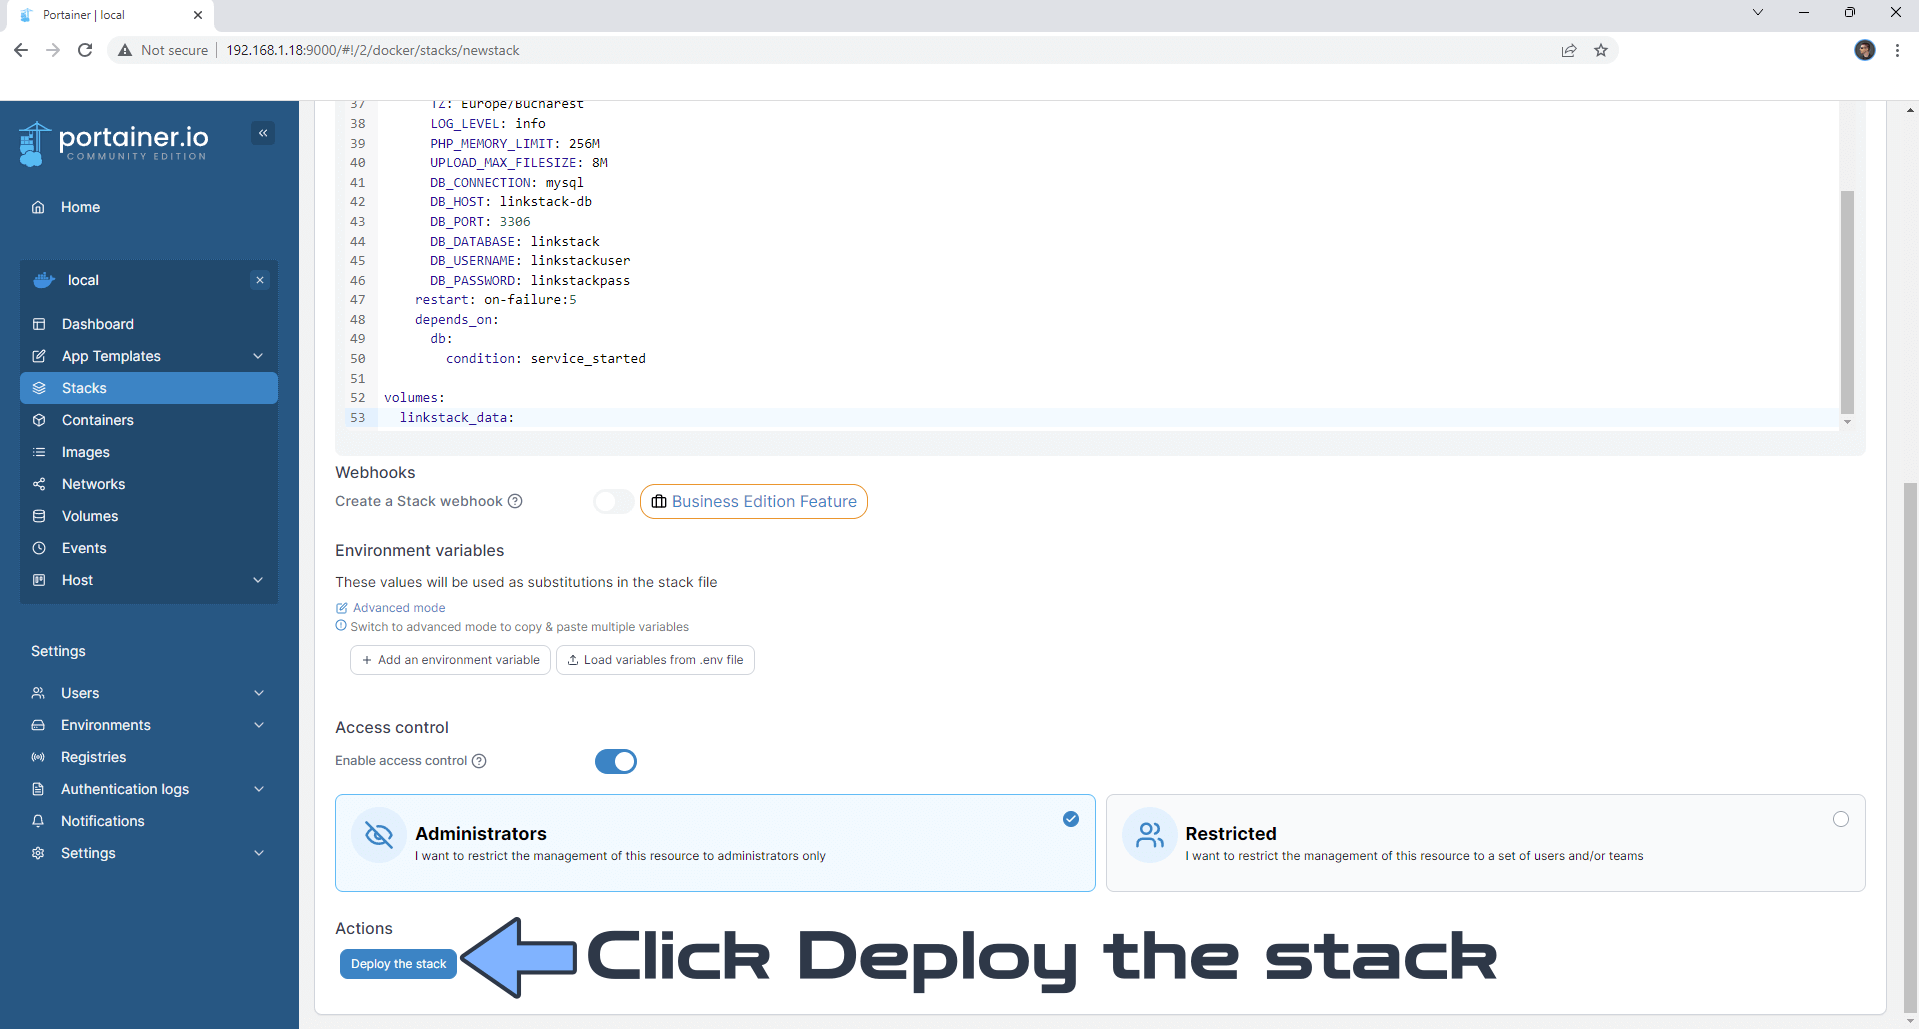Click Deploy the stack

[397, 963]
